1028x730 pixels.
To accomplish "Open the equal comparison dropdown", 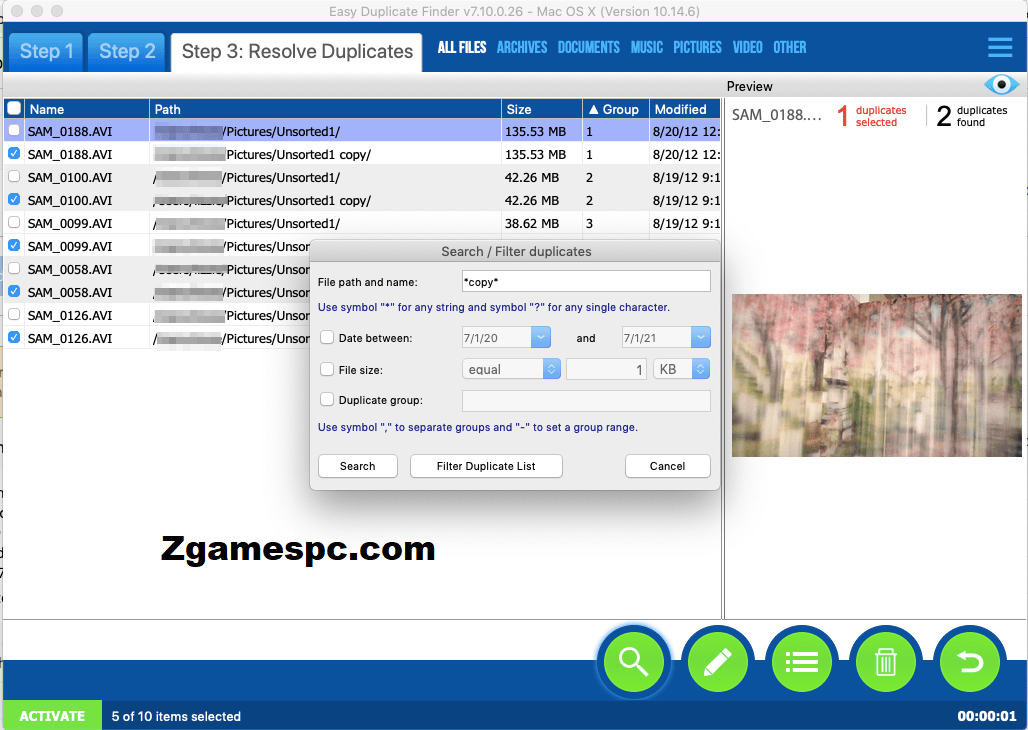I will pos(511,369).
